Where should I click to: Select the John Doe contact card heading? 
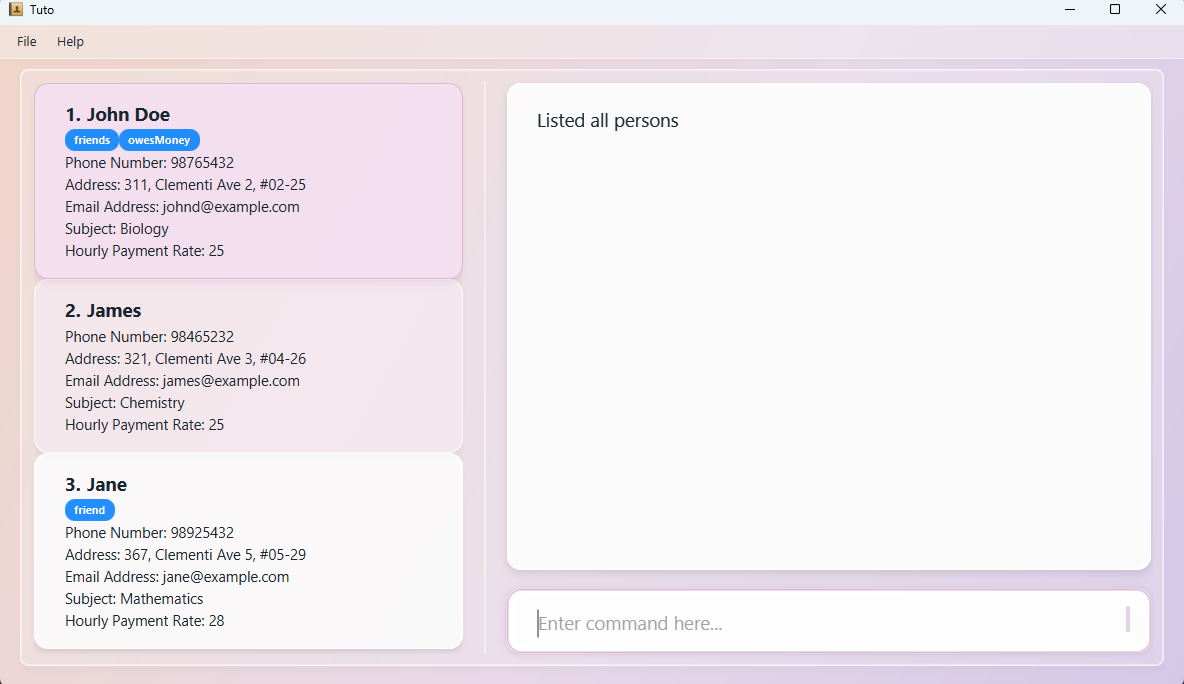coord(118,115)
